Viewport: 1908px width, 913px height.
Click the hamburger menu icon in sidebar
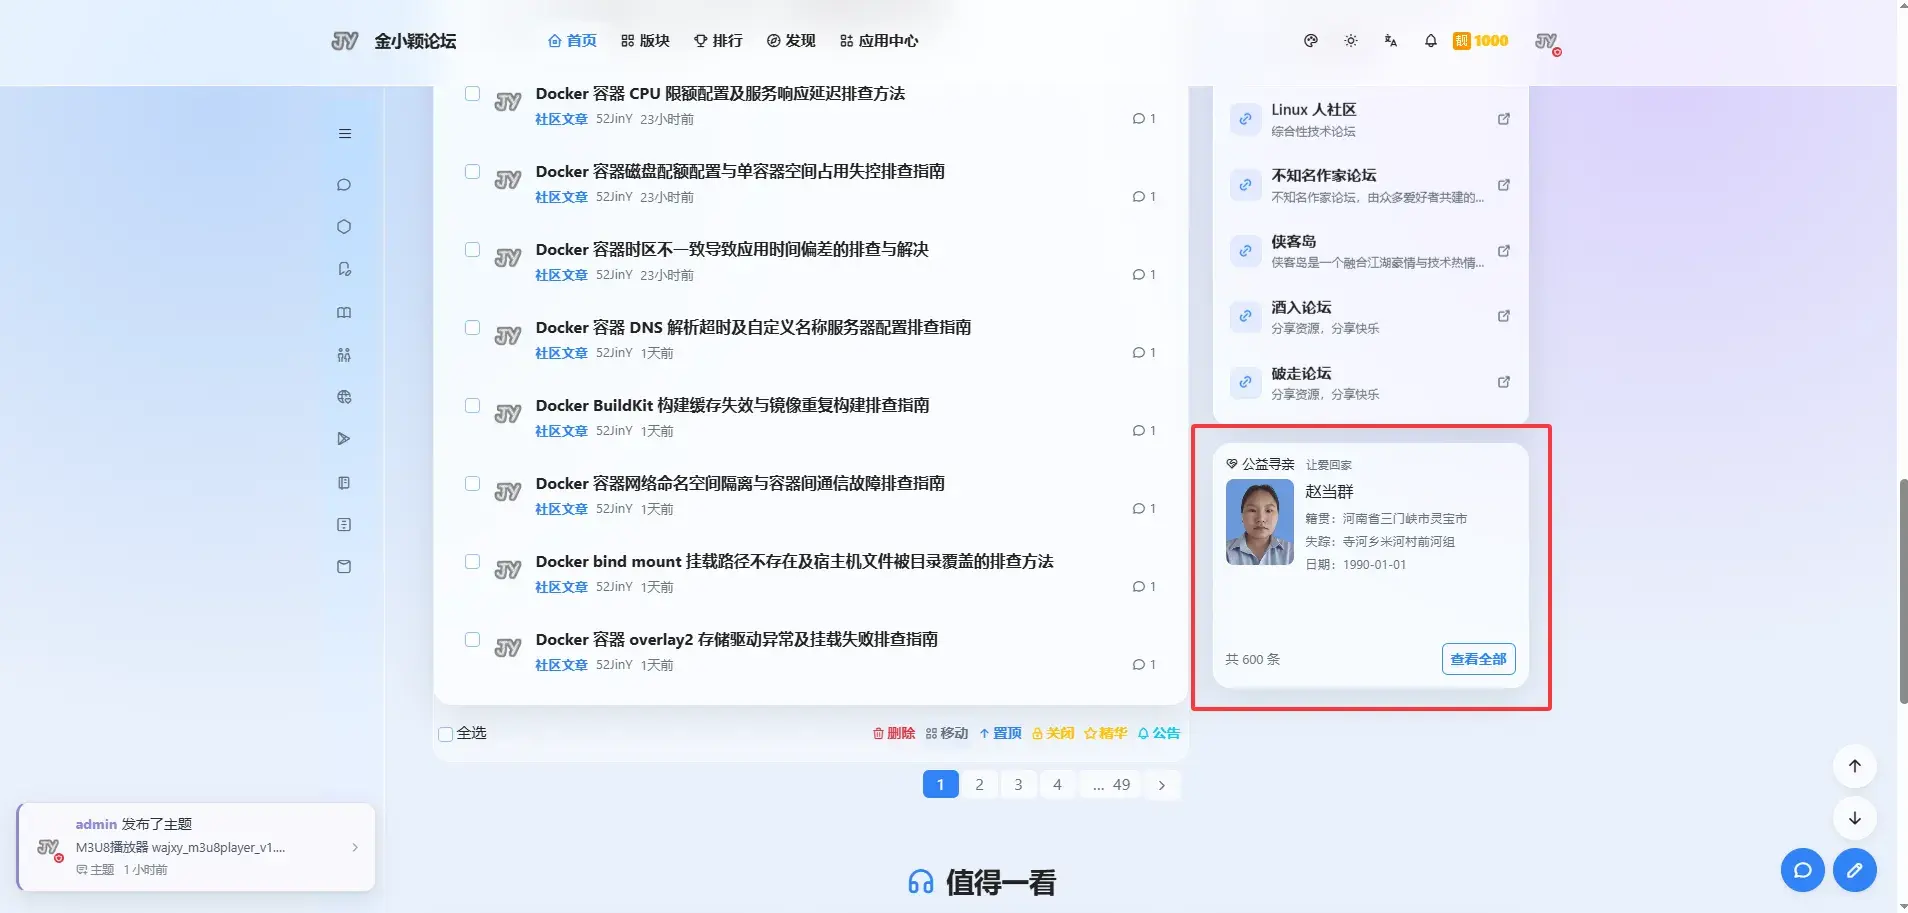345,134
